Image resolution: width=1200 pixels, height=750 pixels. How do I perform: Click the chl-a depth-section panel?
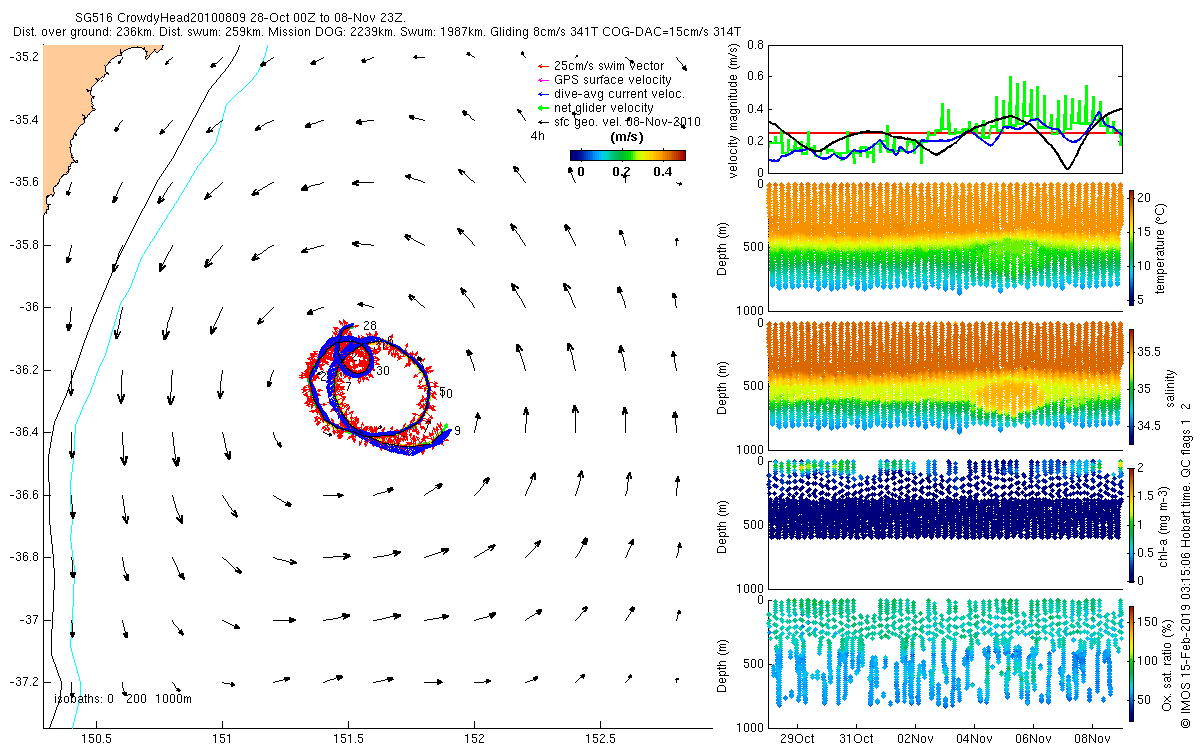pyautogui.click(x=945, y=524)
